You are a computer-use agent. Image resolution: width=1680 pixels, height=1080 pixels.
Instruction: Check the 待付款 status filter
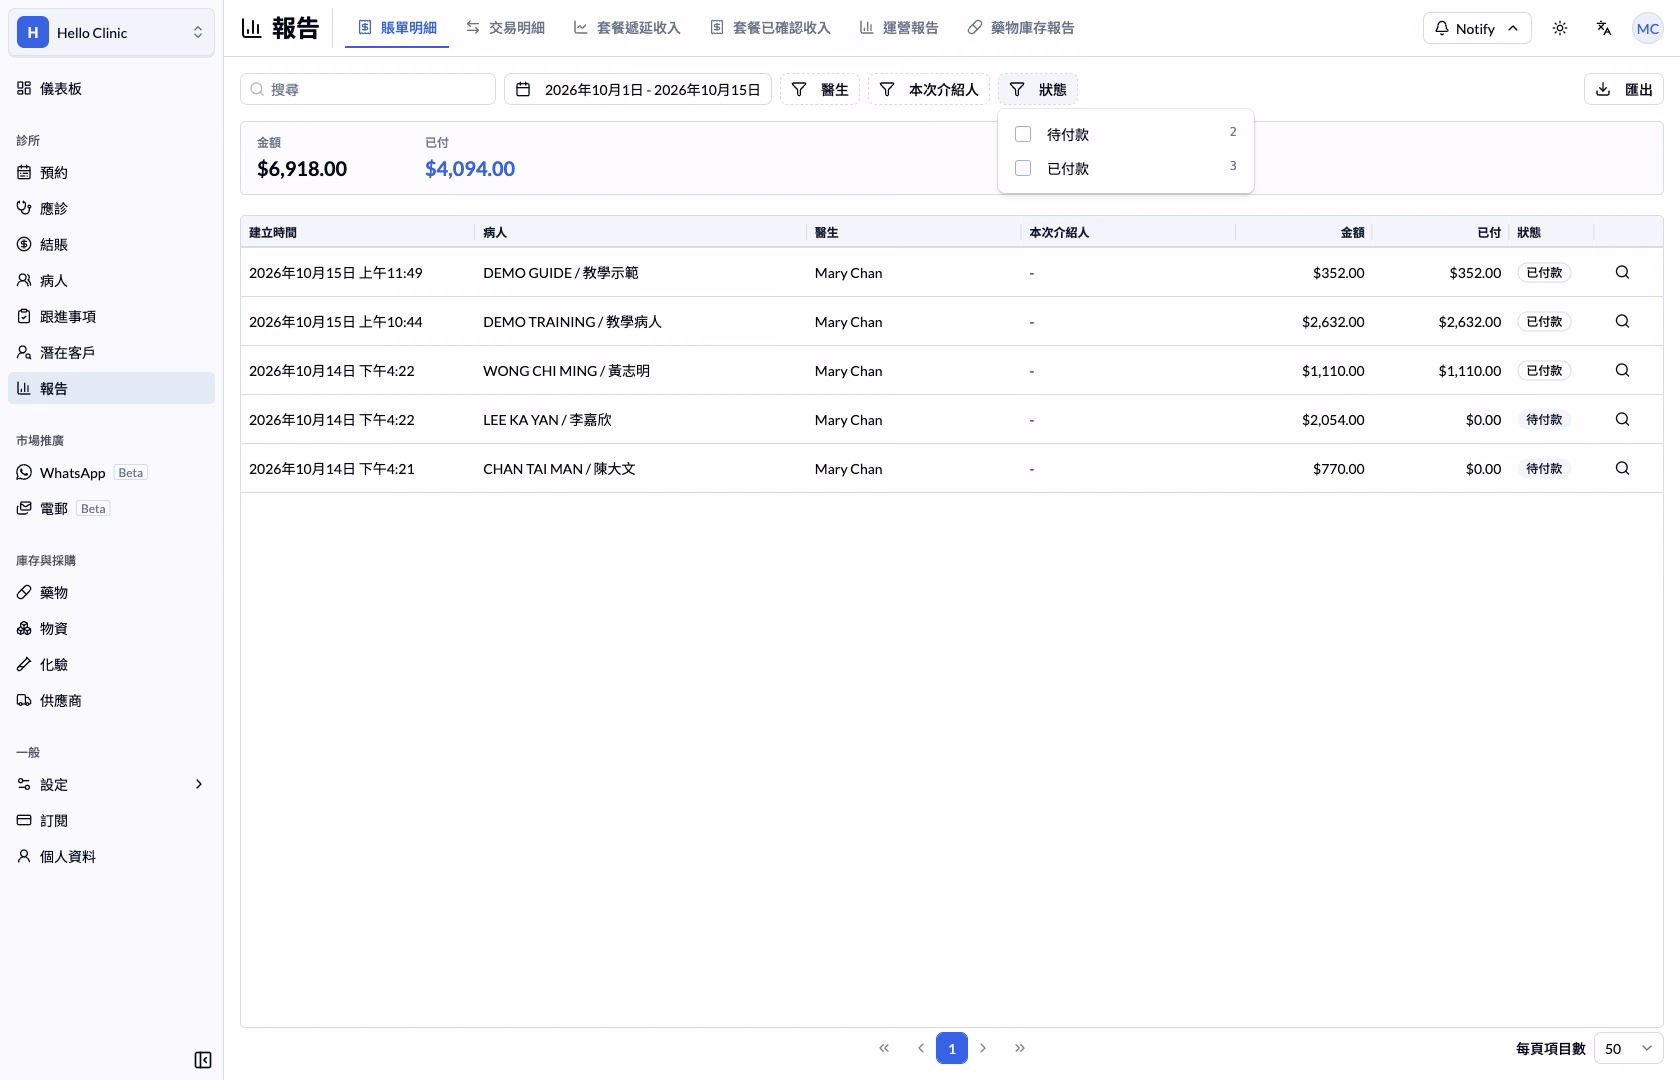tap(1023, 134)
